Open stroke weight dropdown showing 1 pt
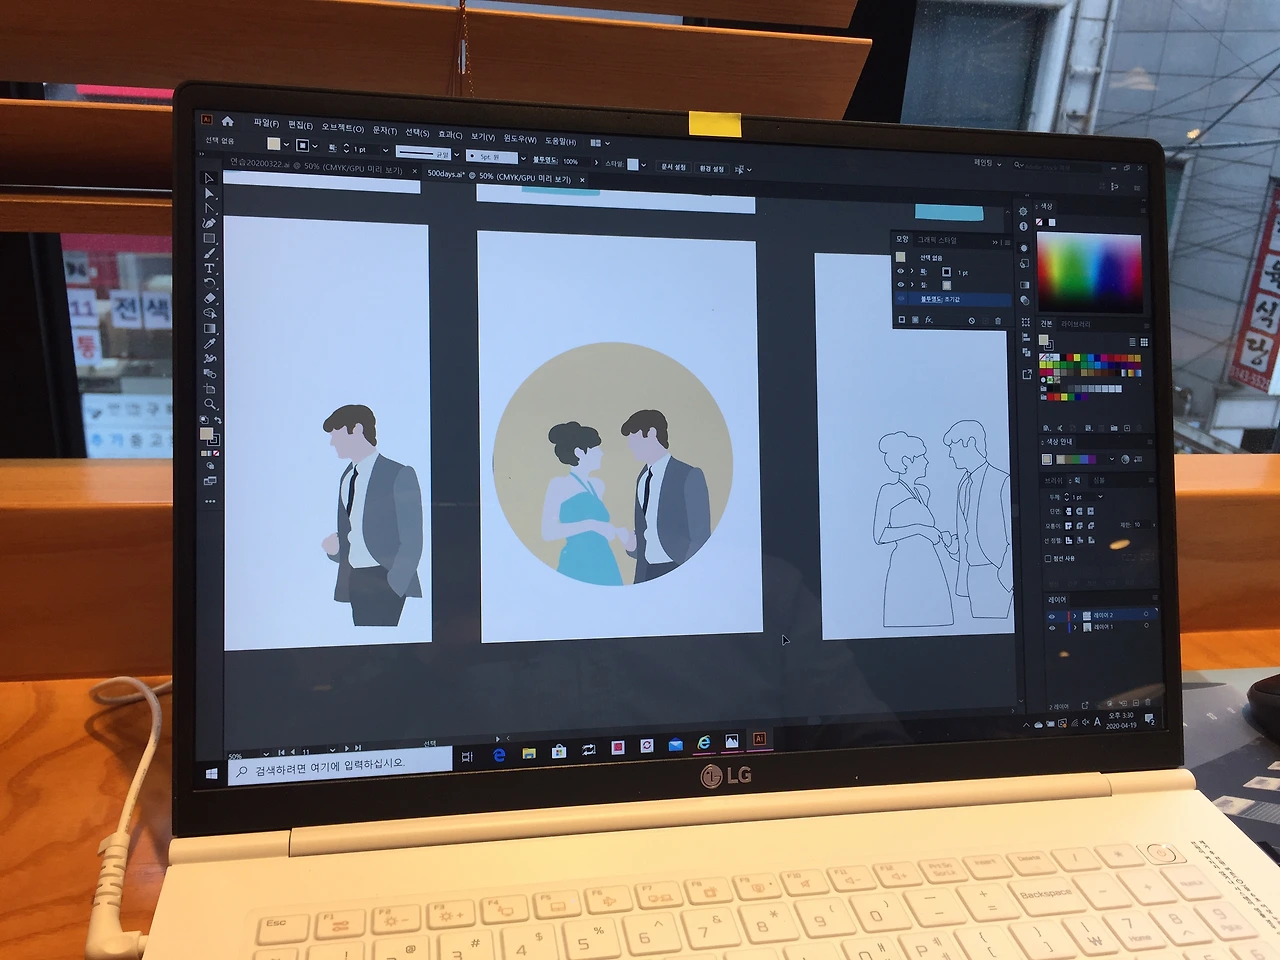The width and height of the screenshot is (1280, 960). point(385,150)
